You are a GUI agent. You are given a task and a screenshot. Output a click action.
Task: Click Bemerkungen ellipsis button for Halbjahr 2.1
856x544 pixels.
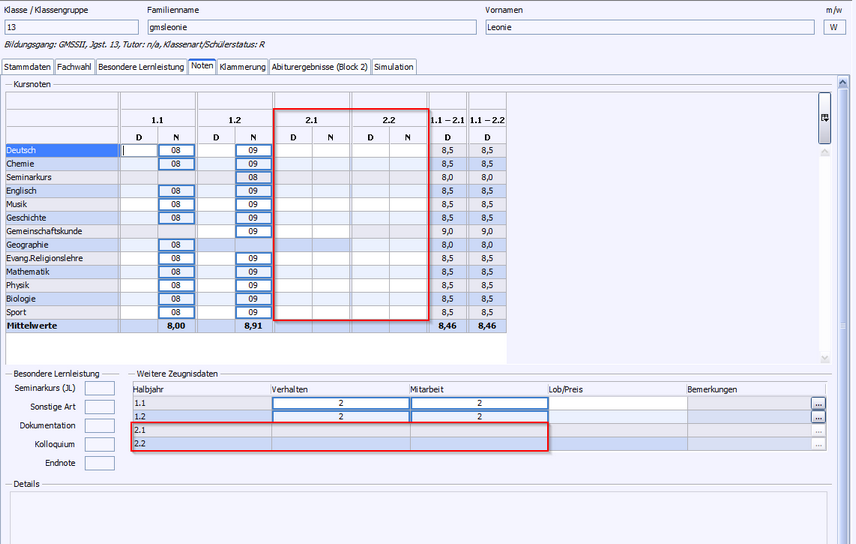coord(819,430)
